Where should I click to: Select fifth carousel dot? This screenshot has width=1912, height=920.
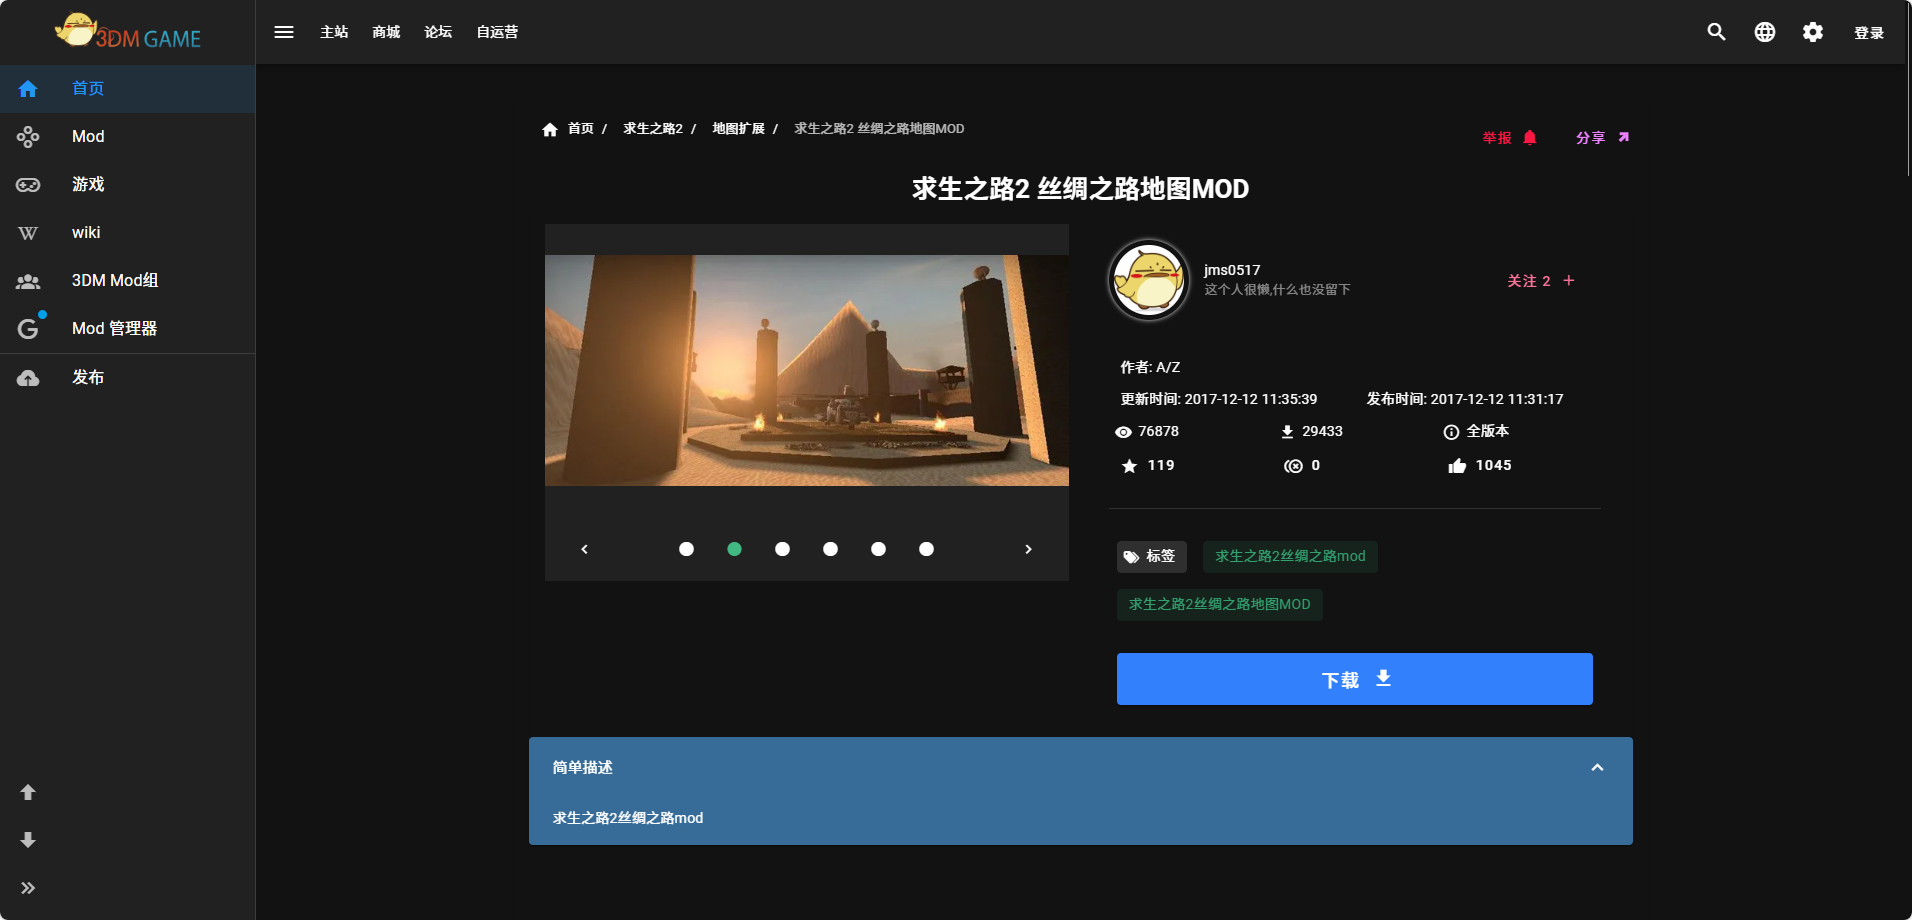point(878,549)
